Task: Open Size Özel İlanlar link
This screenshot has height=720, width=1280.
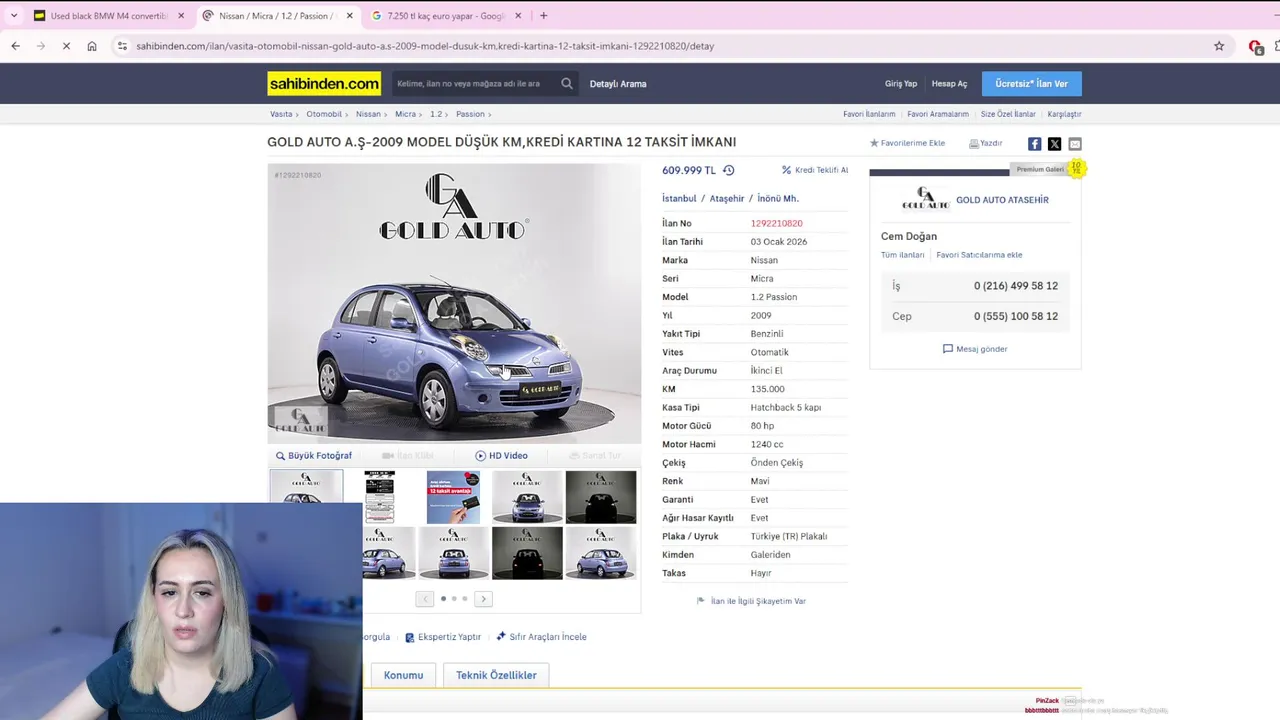Action: point(1008,114)
